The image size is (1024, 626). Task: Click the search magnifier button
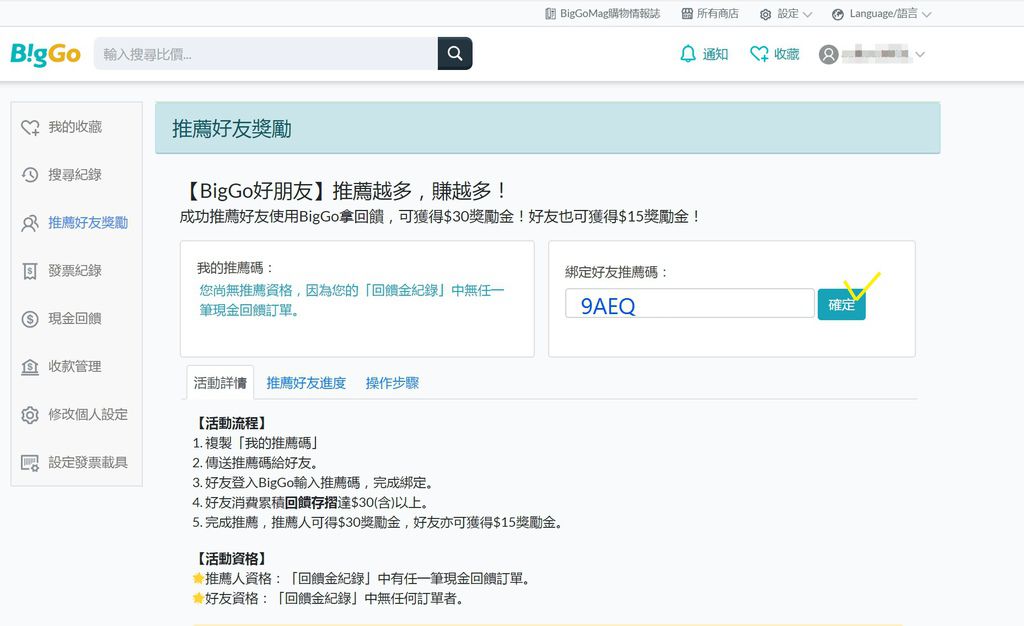coord(455,54)
